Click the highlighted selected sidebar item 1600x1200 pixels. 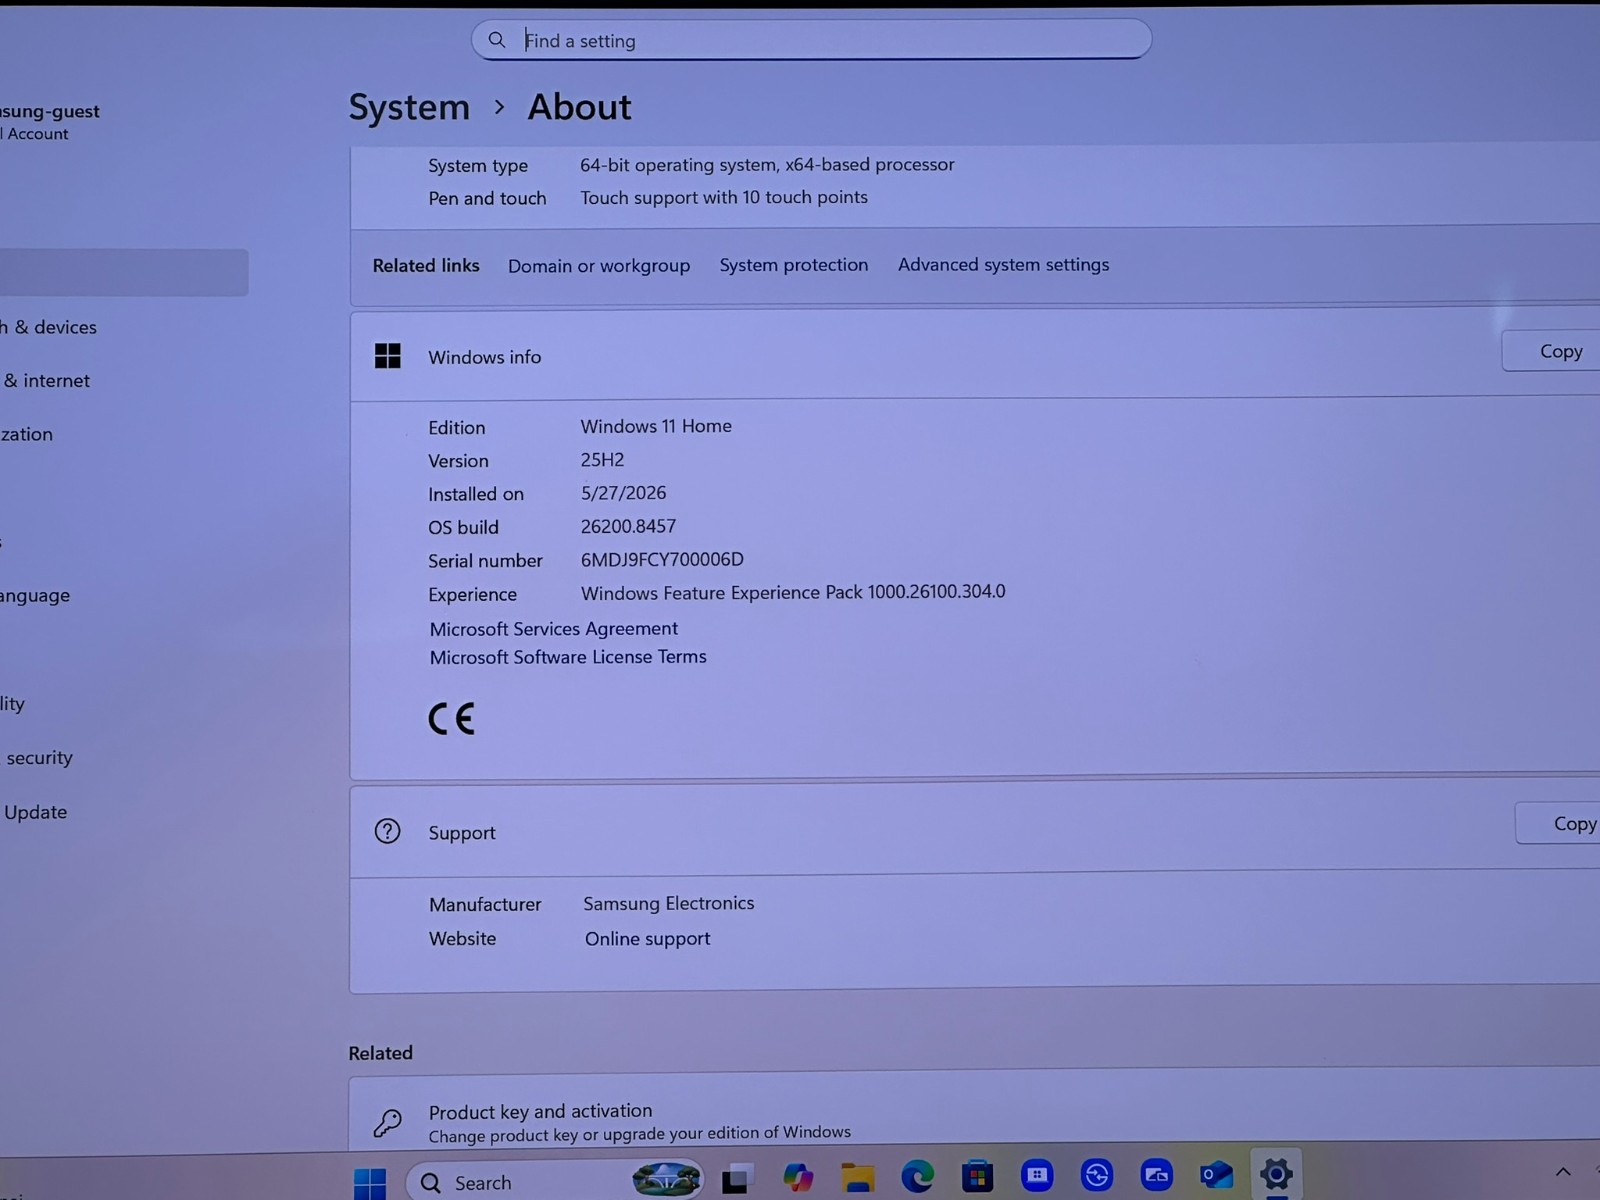124,272
